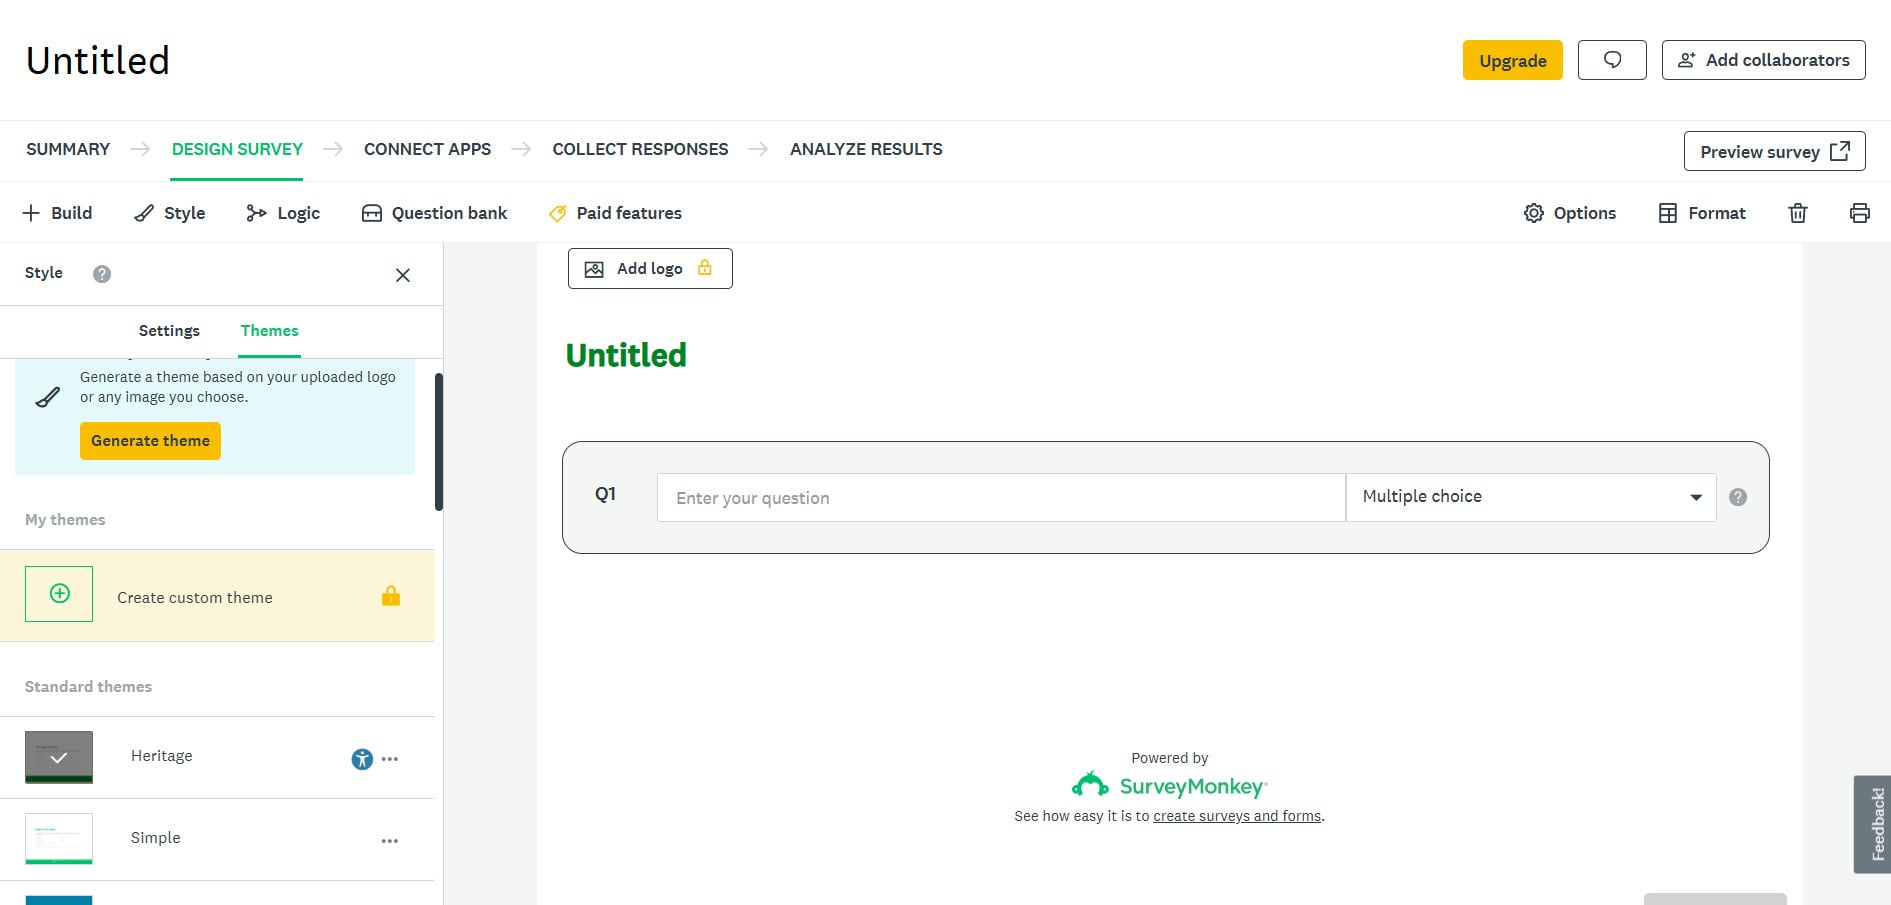Click the Simple theme name
This screenshot has height=905, width=1891.
tap(156, 838)
